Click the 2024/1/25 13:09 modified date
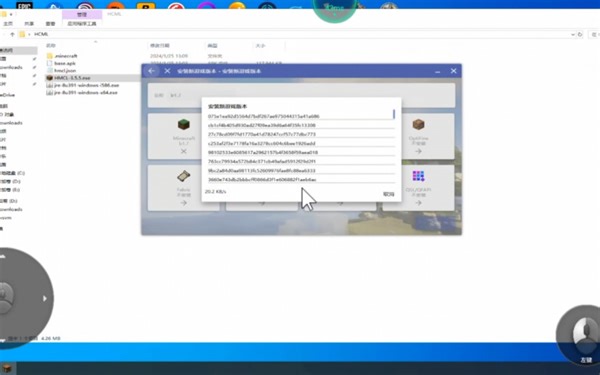Viewport: 600px width, 375px height. [x=169, y=56]
